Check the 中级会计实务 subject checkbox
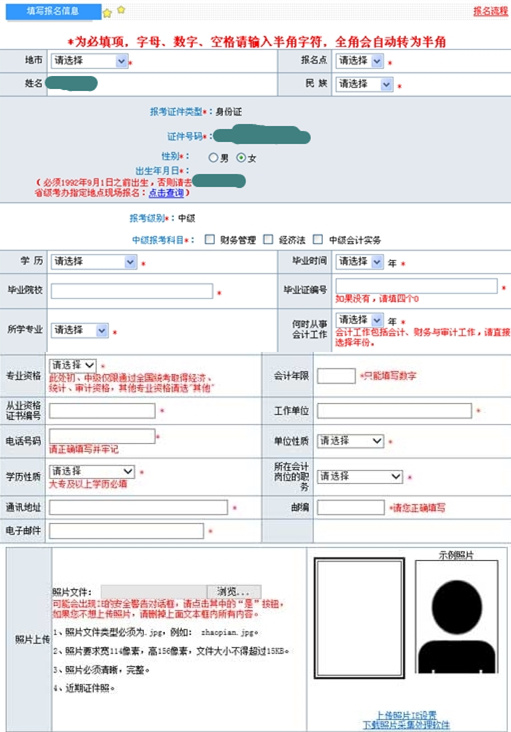This screenshot has width=511, height=732. 318,239
